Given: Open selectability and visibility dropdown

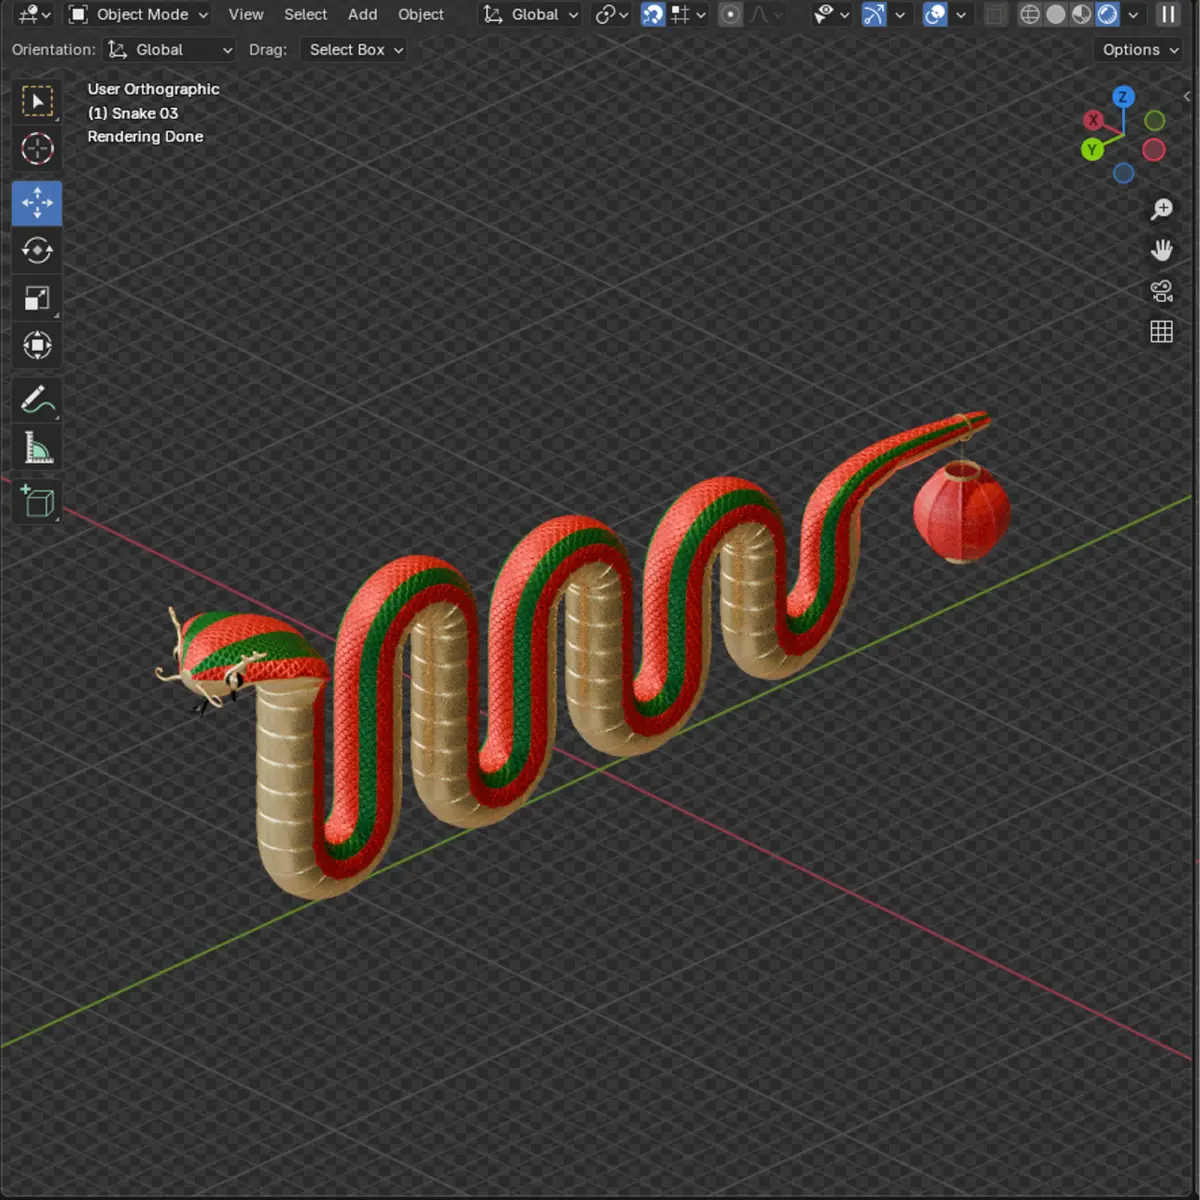Looking at the screenshot, I should 832,14.
